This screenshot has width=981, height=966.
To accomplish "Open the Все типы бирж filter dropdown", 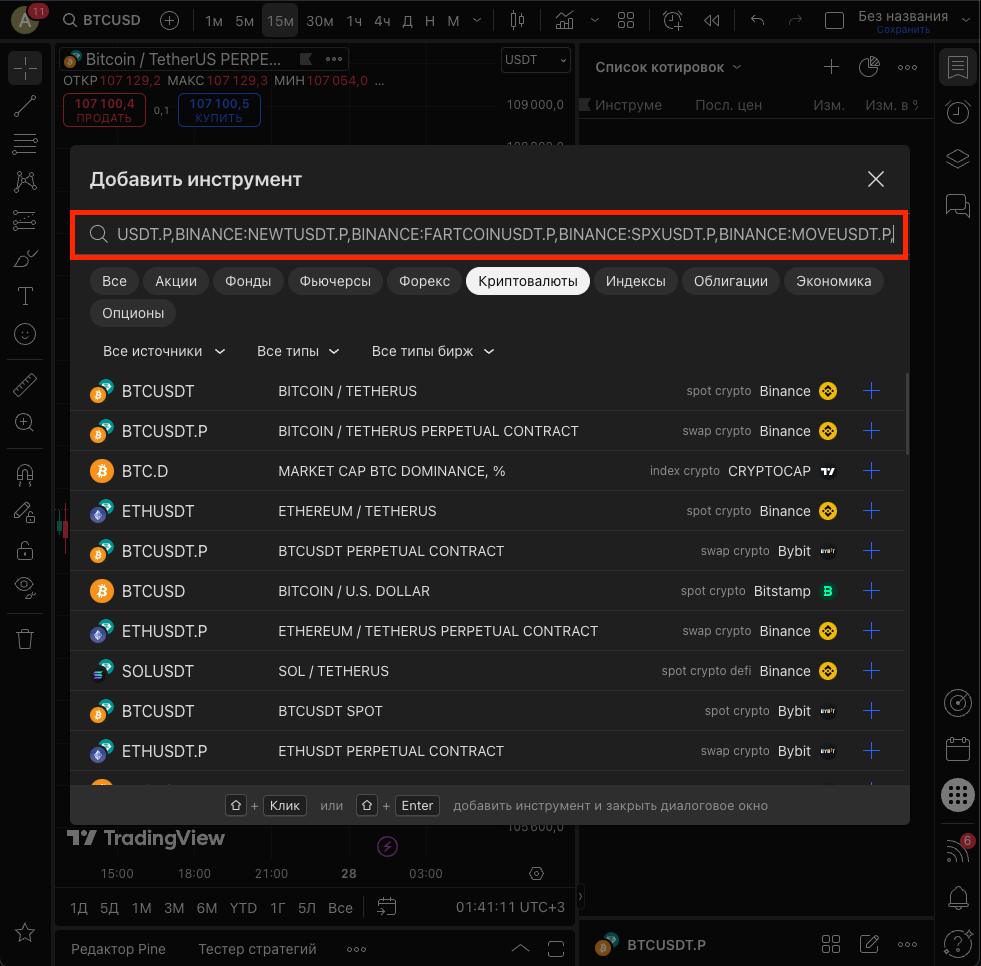I will pyautogui.click(x=433, y=352).
